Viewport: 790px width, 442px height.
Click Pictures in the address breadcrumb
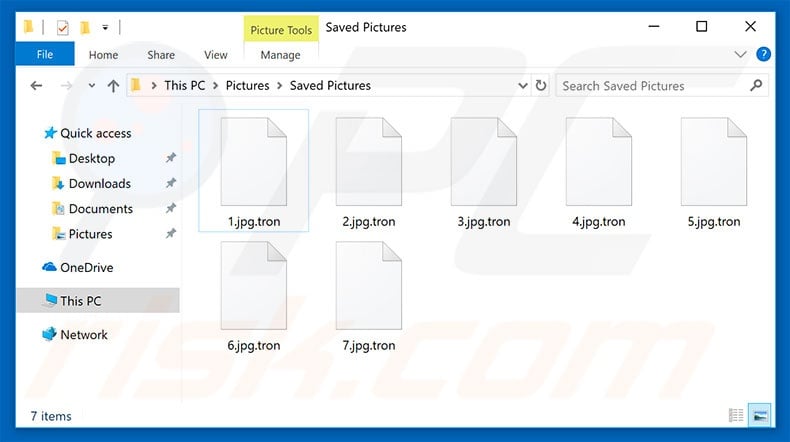click(x=247, y=86)
